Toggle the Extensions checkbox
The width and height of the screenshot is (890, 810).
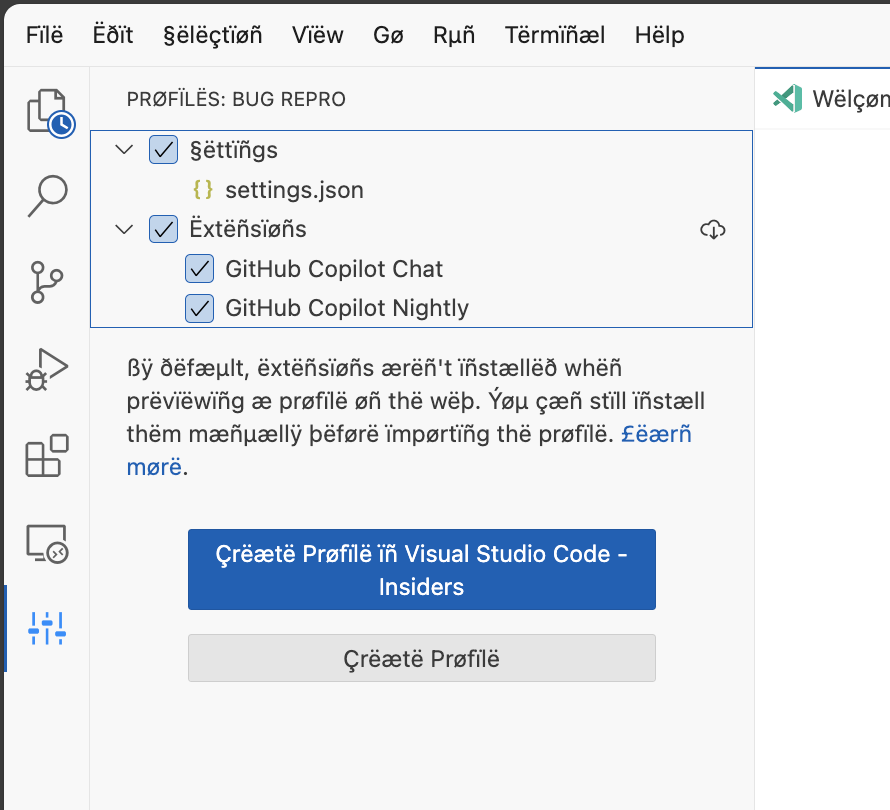163,229
